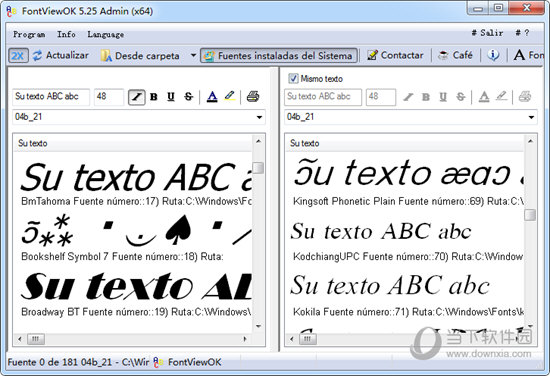
Task: Open the blue info icon
Action: pos(493,55)
